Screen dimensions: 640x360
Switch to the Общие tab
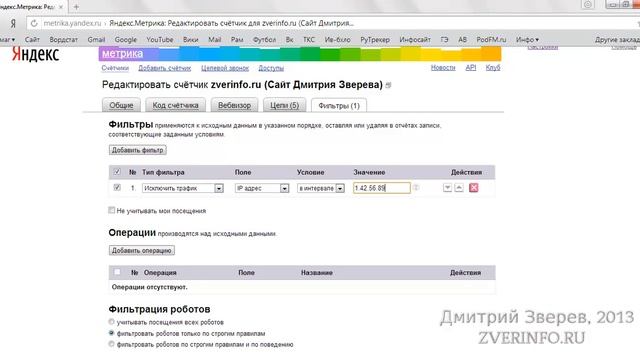(121, 105)
